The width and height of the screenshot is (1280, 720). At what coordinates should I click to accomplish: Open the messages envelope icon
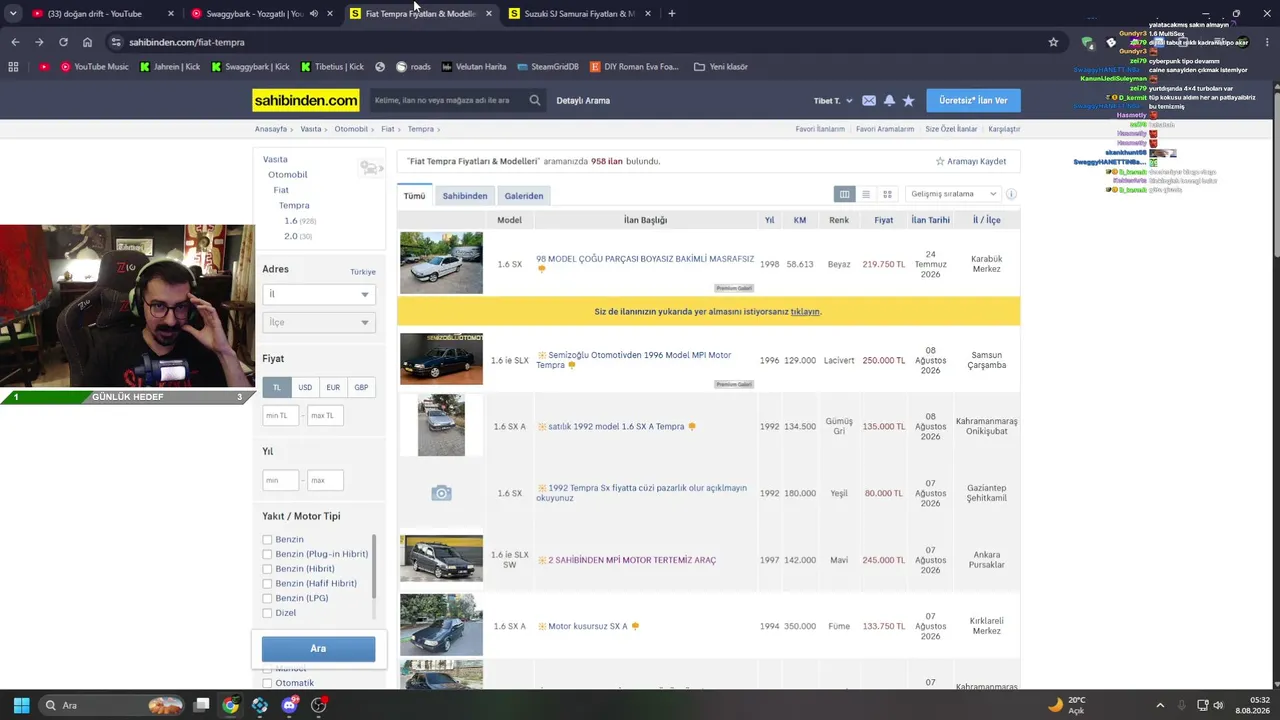[x=869, y=101]
